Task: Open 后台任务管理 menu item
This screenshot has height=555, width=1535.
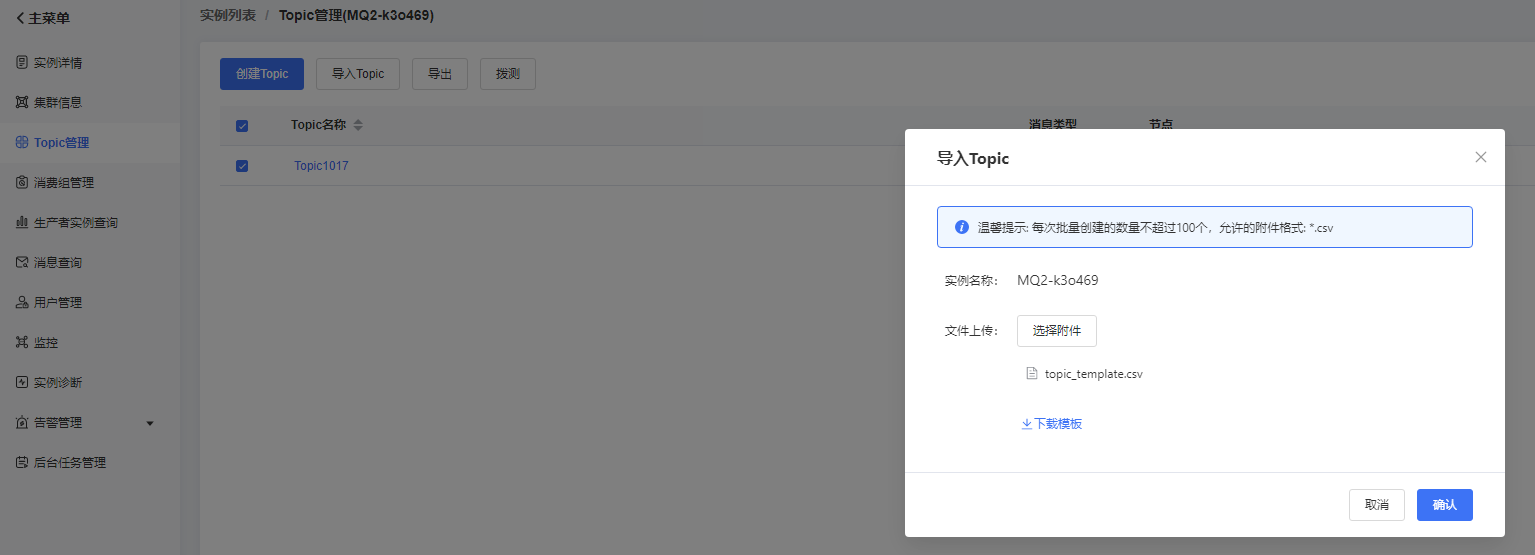Action: coord(90,462)
